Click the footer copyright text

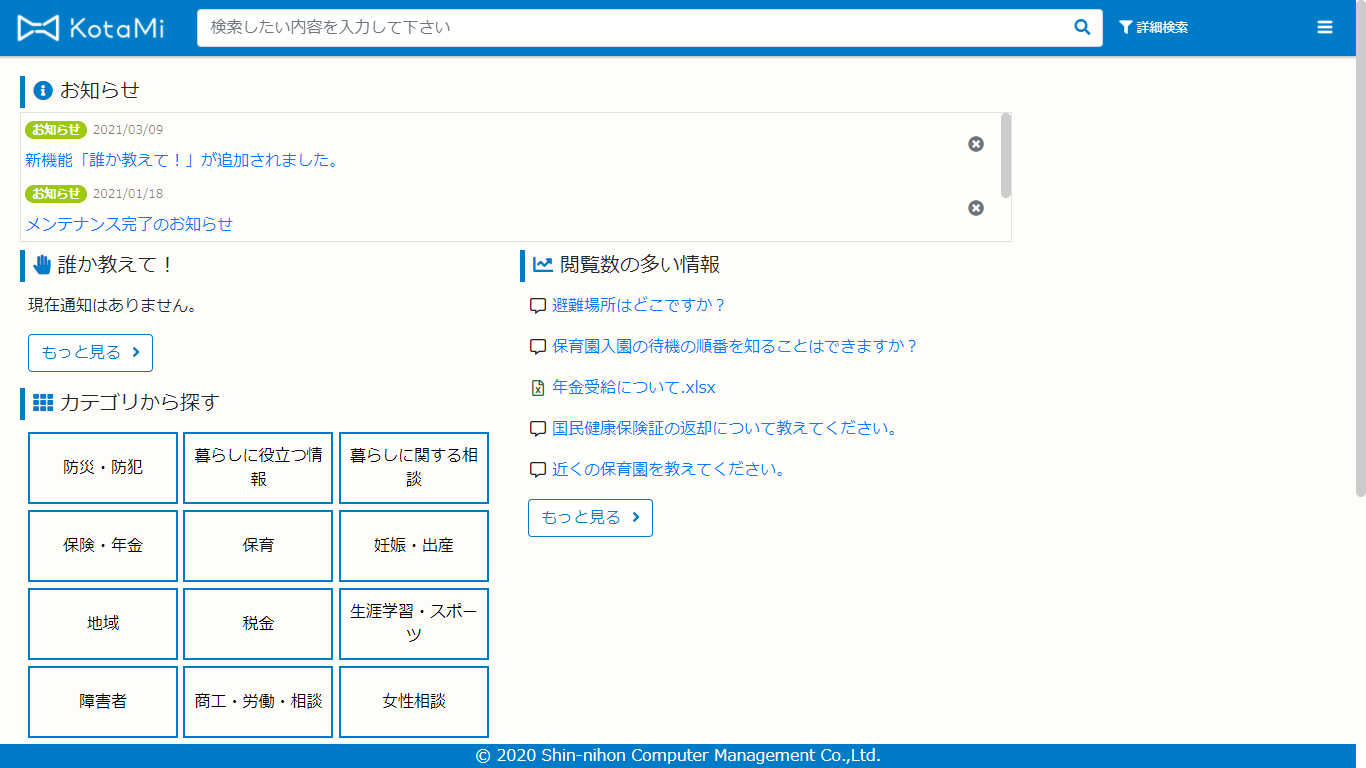tap(678, 756)
